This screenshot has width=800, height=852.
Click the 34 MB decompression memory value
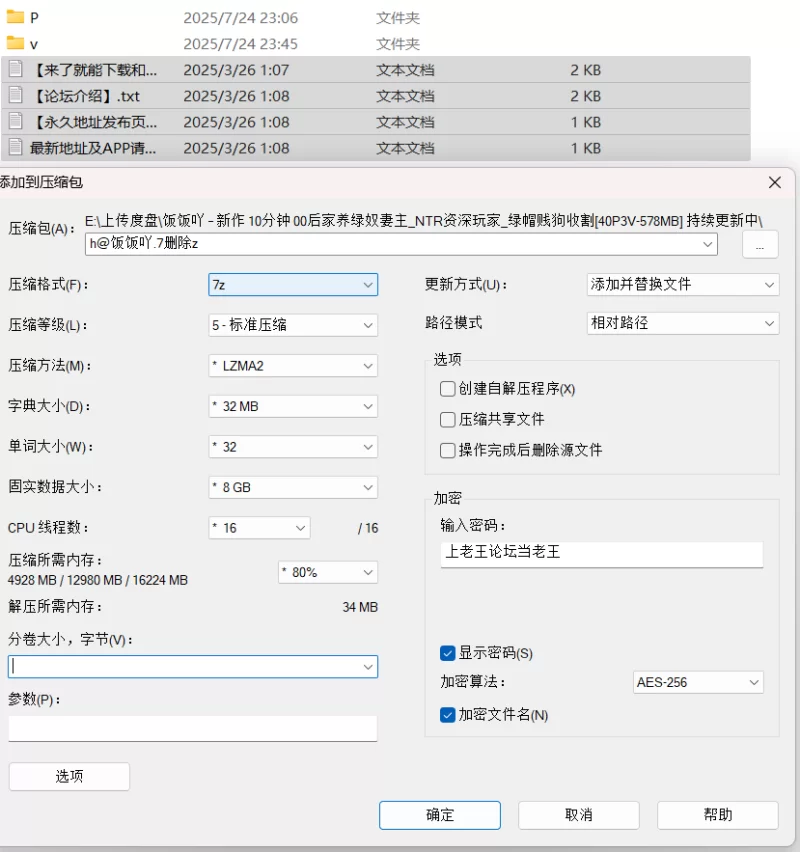click(x=360, y=607)
